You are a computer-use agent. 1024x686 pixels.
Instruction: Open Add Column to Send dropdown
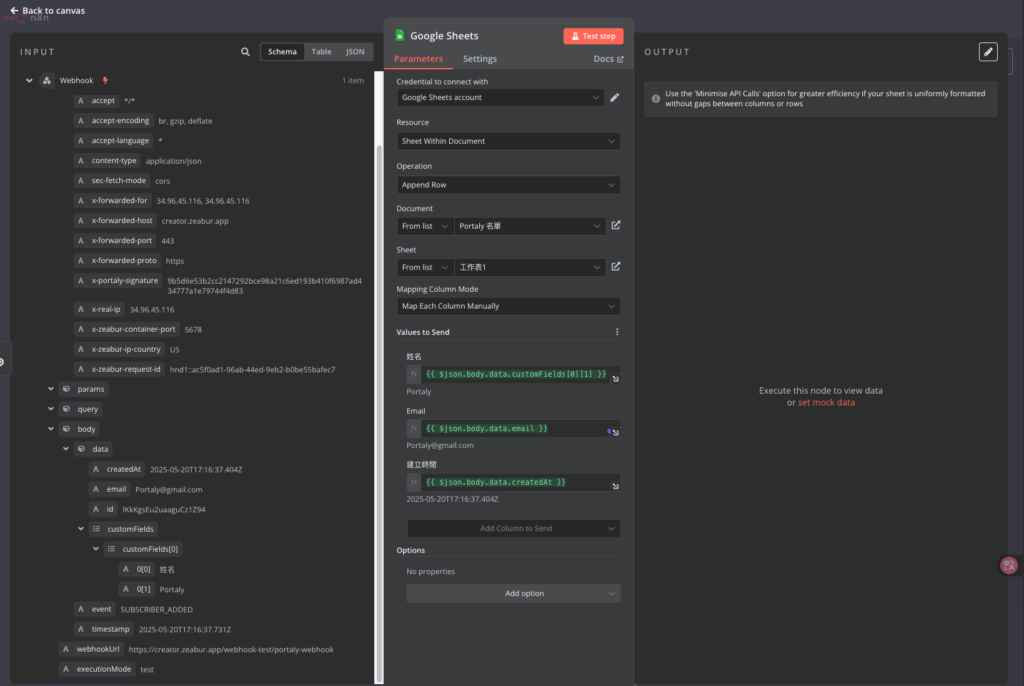tap(513, 528)
